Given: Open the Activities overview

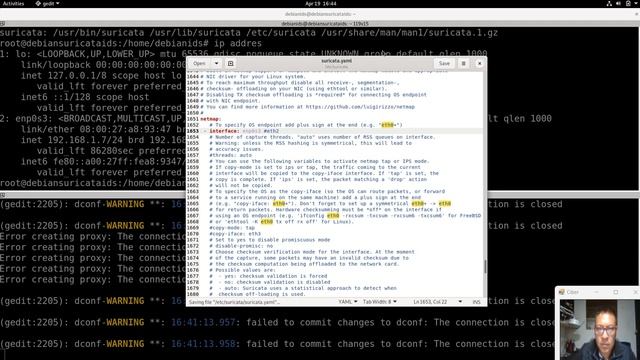Looking at the screenshot, I should pos(13,3).
